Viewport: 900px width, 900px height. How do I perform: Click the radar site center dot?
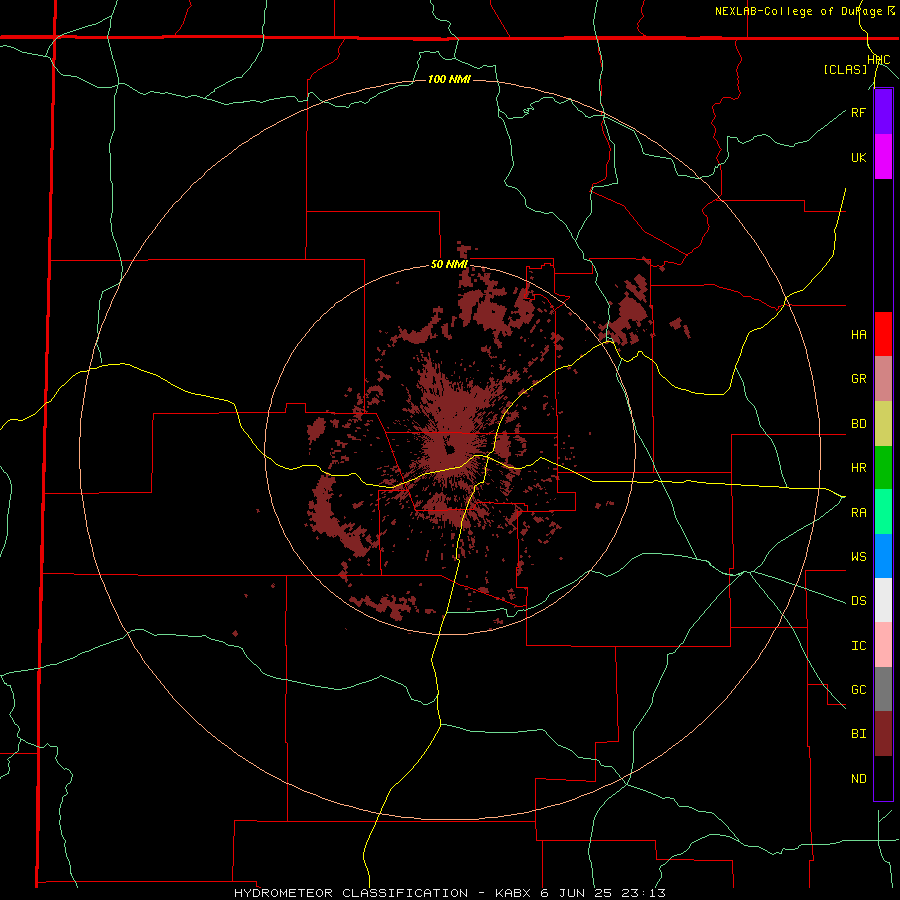449,449
